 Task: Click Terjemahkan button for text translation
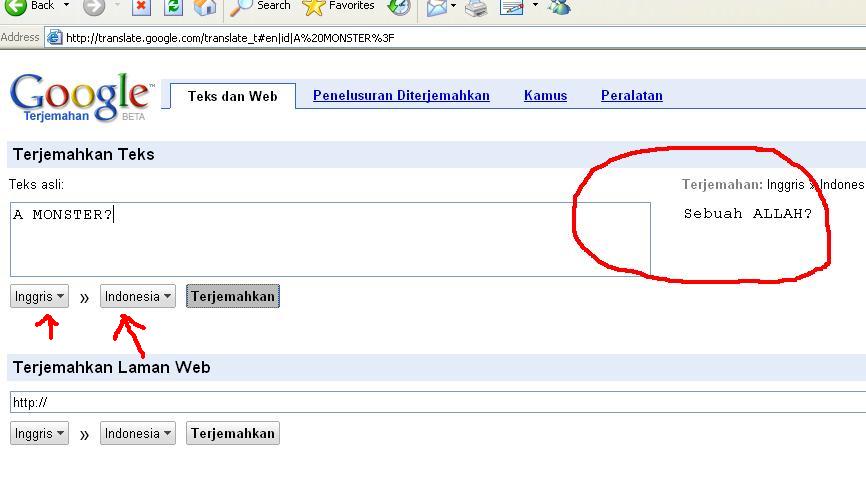coord(233,297)
